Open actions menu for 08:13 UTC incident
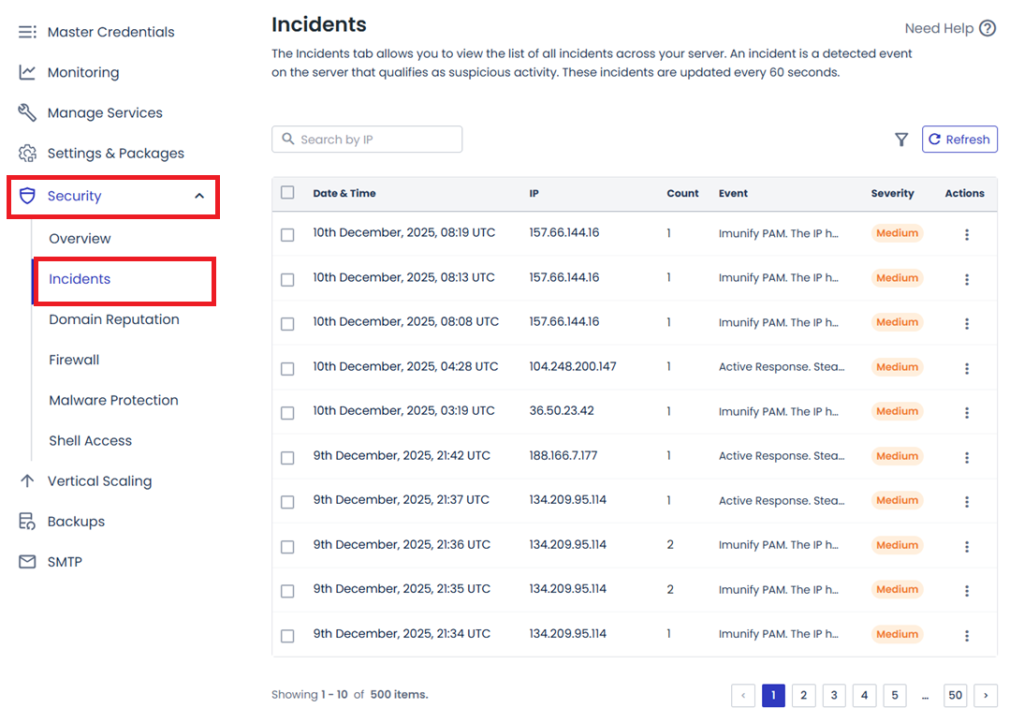The height and width of the screenshot is (723, 1024). pos(967,280)
